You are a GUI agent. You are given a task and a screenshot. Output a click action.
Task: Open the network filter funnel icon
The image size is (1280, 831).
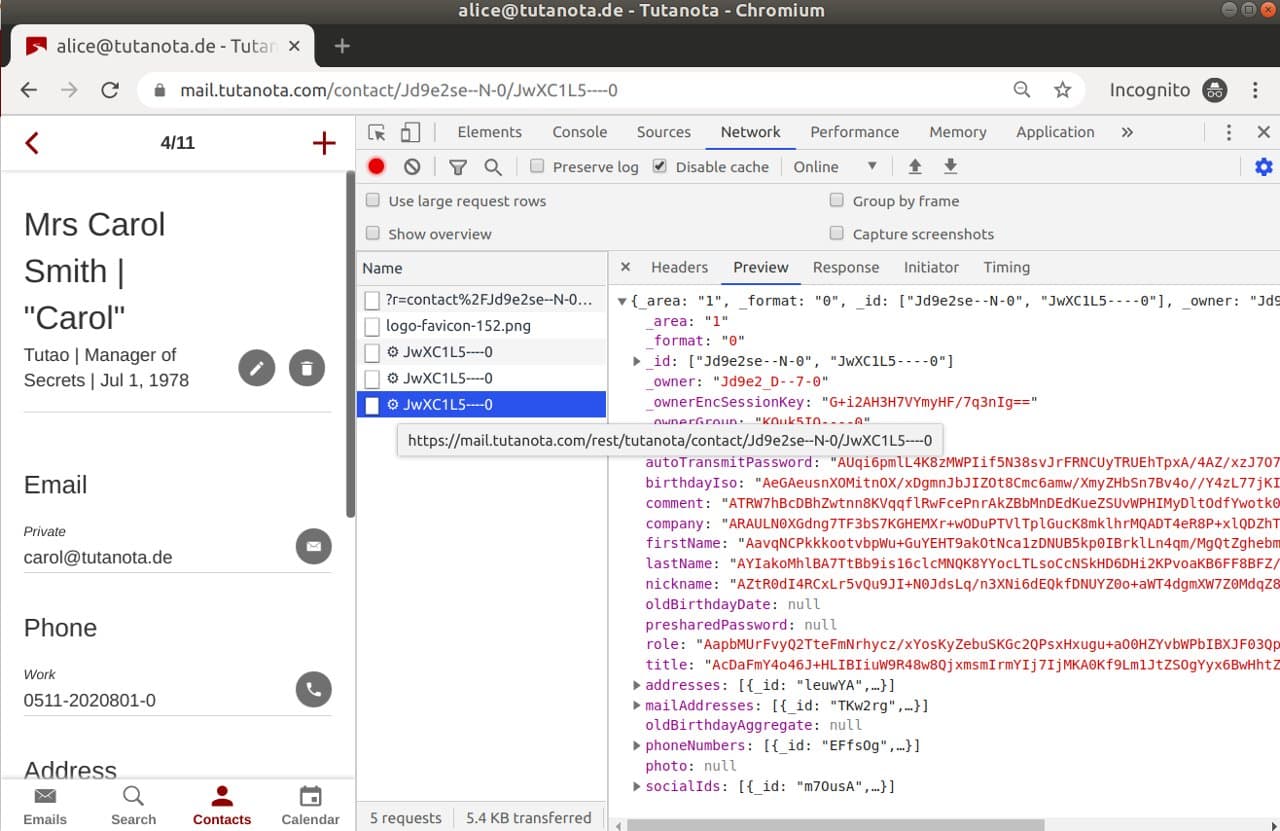click(457, 167)
